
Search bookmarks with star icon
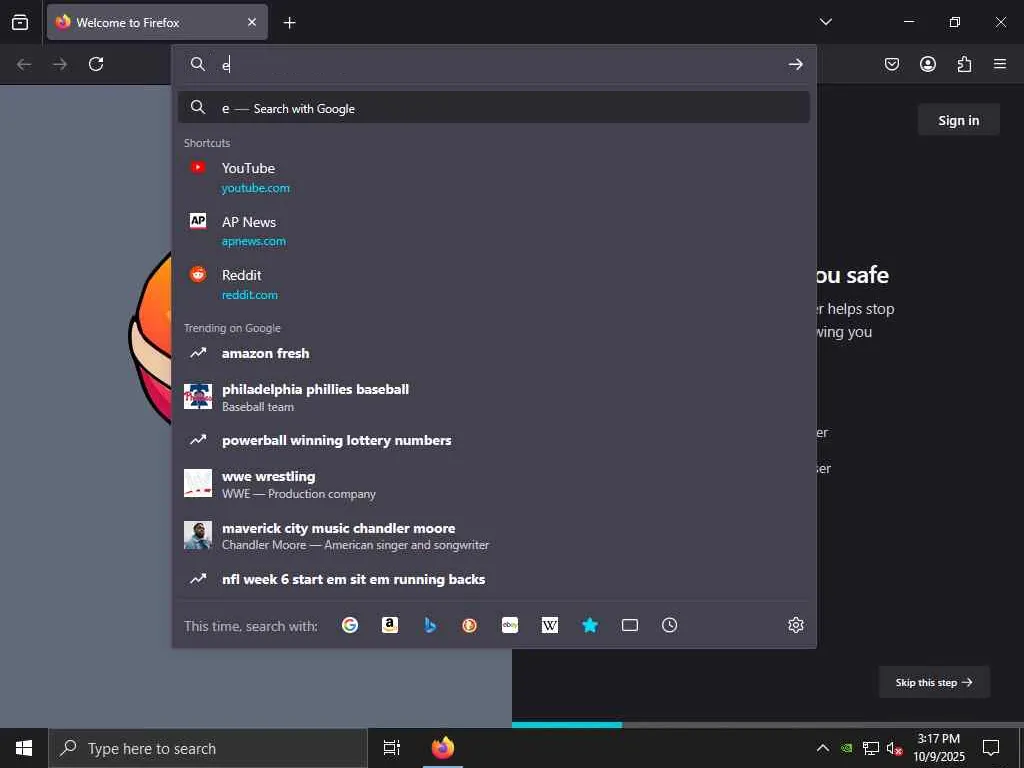(x=590, y=625)
